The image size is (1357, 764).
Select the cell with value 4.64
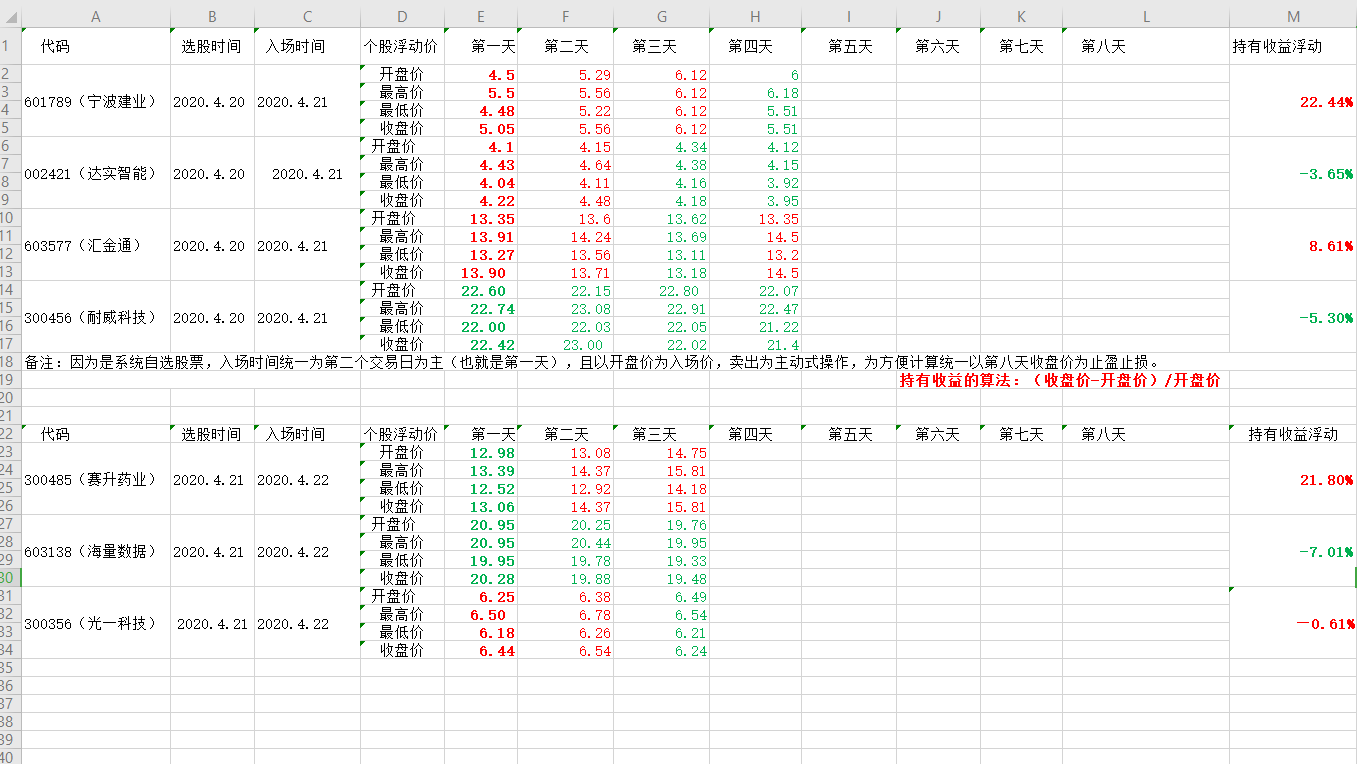(566, 165)
